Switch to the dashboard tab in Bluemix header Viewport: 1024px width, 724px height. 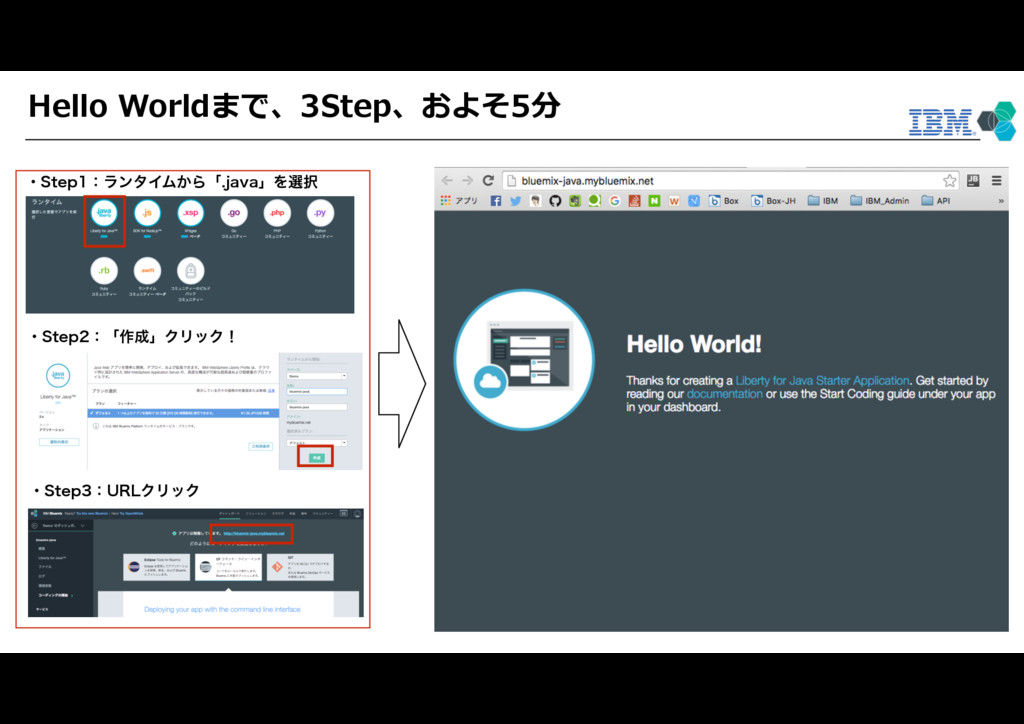pyautogui.click(x=229, y=514)
